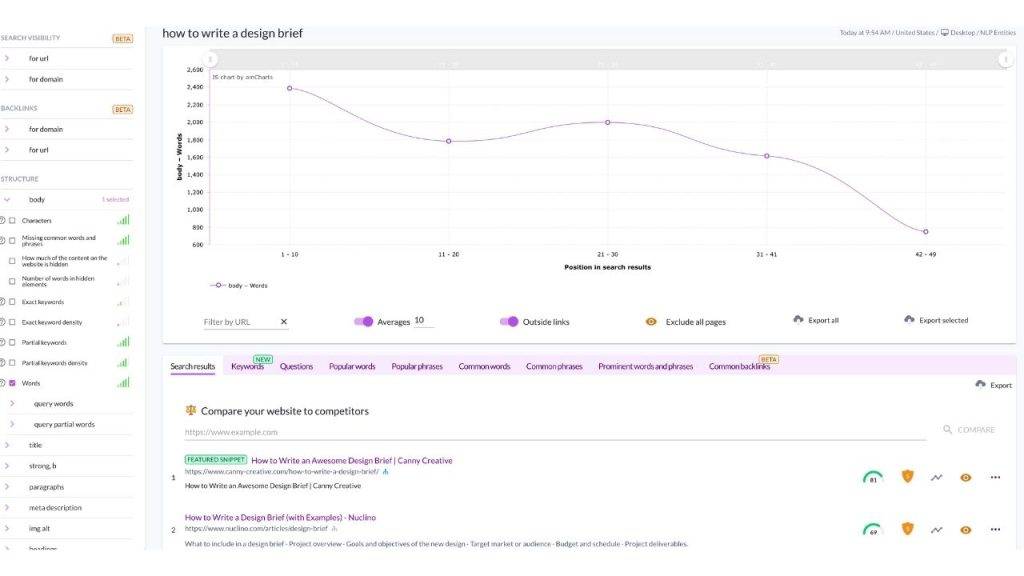The height and width of the screenshot is (576, 1024).
Task: Open the Common words tab
Action: (x=484, y=366)
